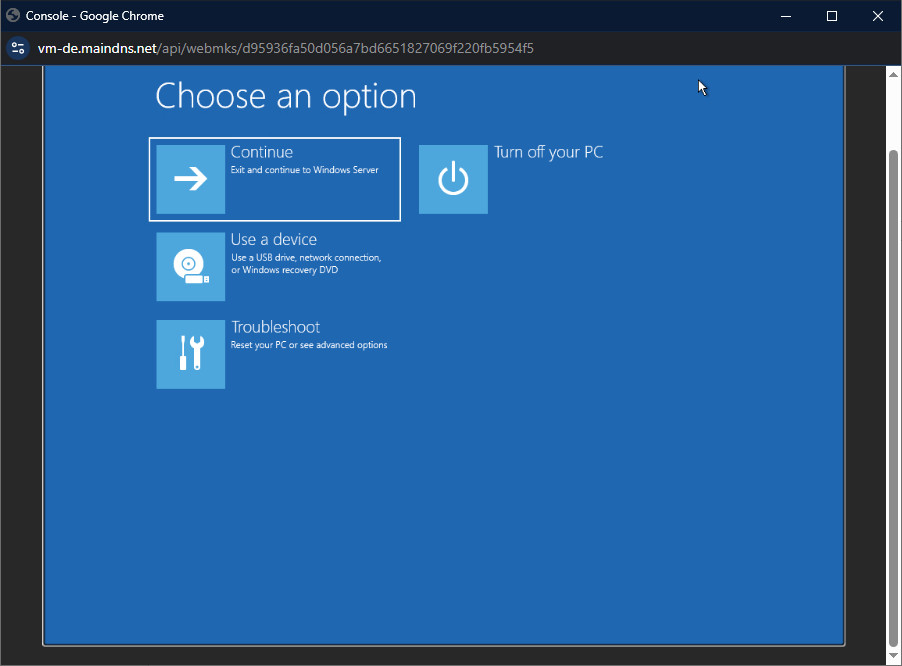The height and width of the screenshot is (666, 902).
Task: Click the "Troubleshoot" option title text
Action: coord(275,327)
